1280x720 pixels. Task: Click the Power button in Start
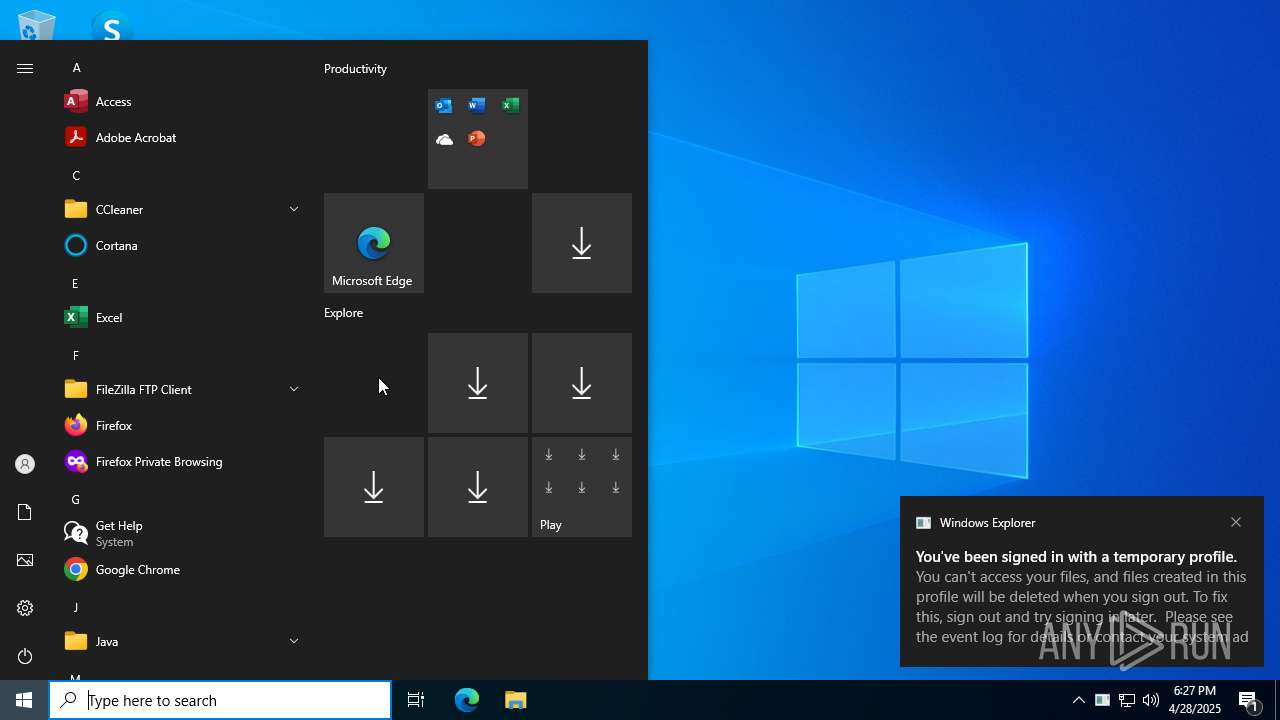[25, 656]
